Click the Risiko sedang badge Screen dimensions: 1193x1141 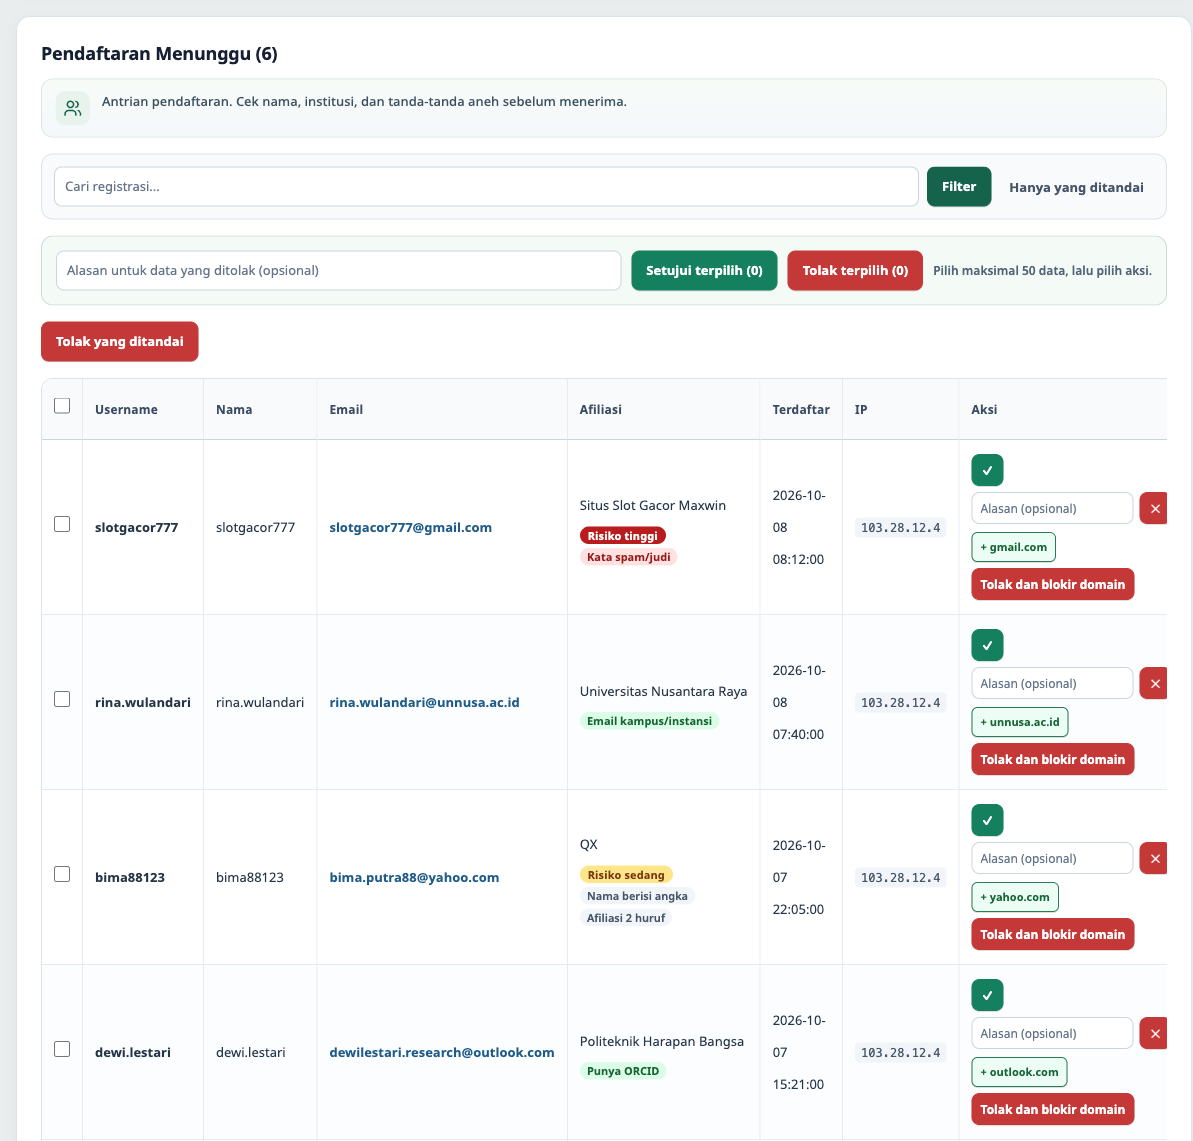tap(626, 875)
